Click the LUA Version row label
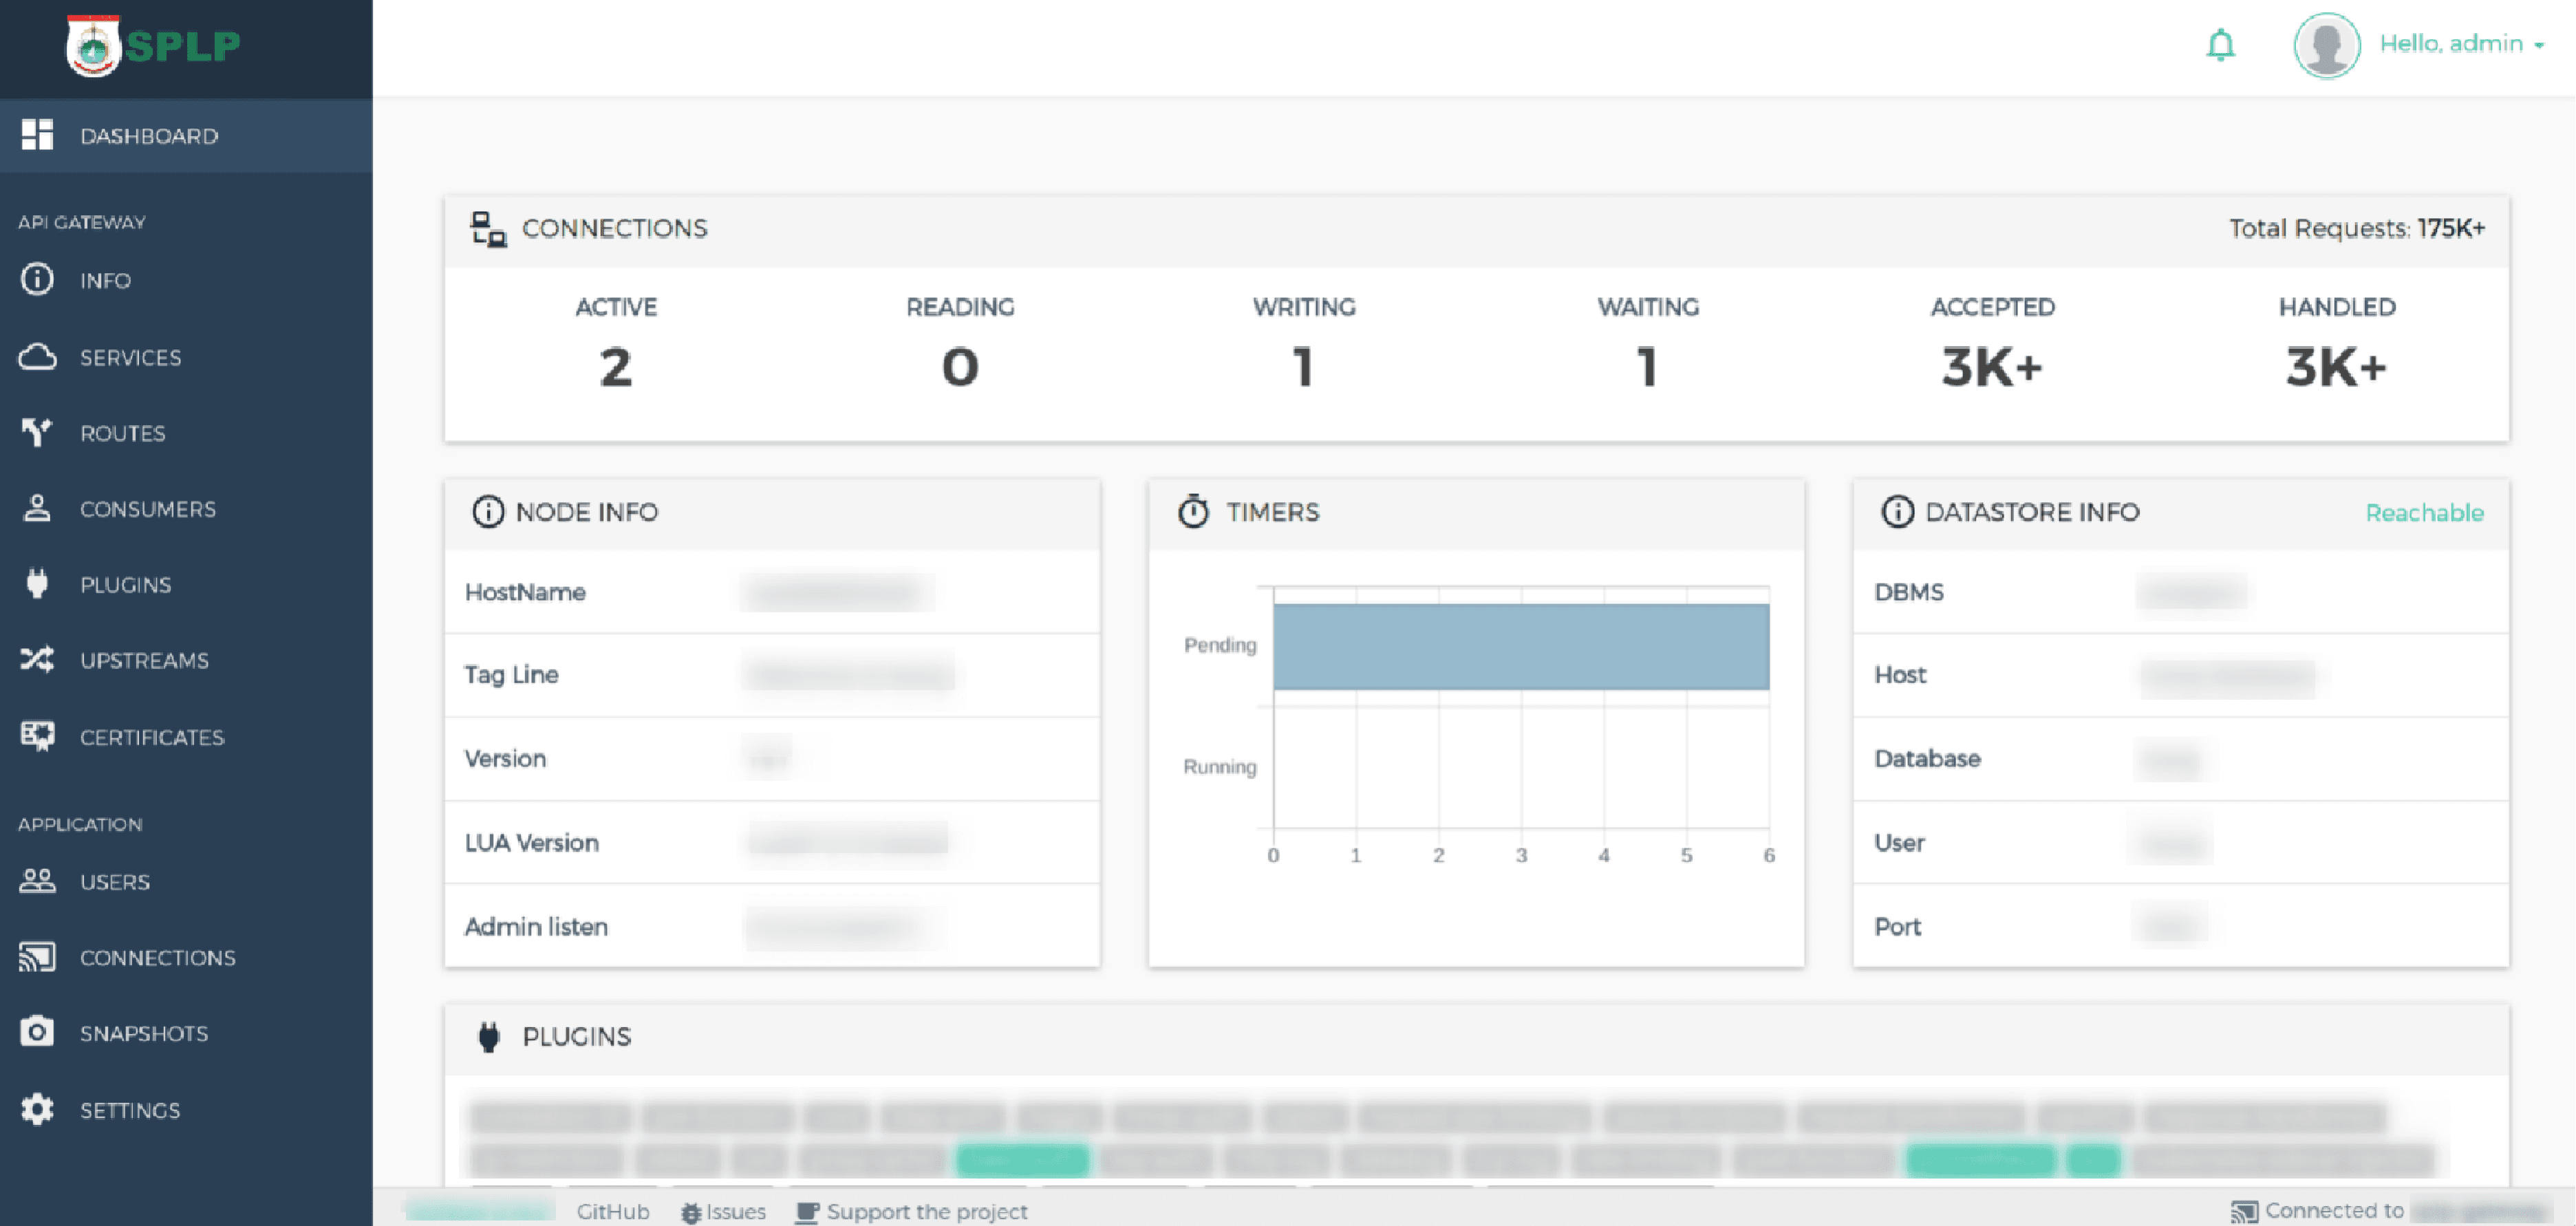The width and height of the screenshot is (2576, 1226). pyautogui.click(x=531, y=842)
